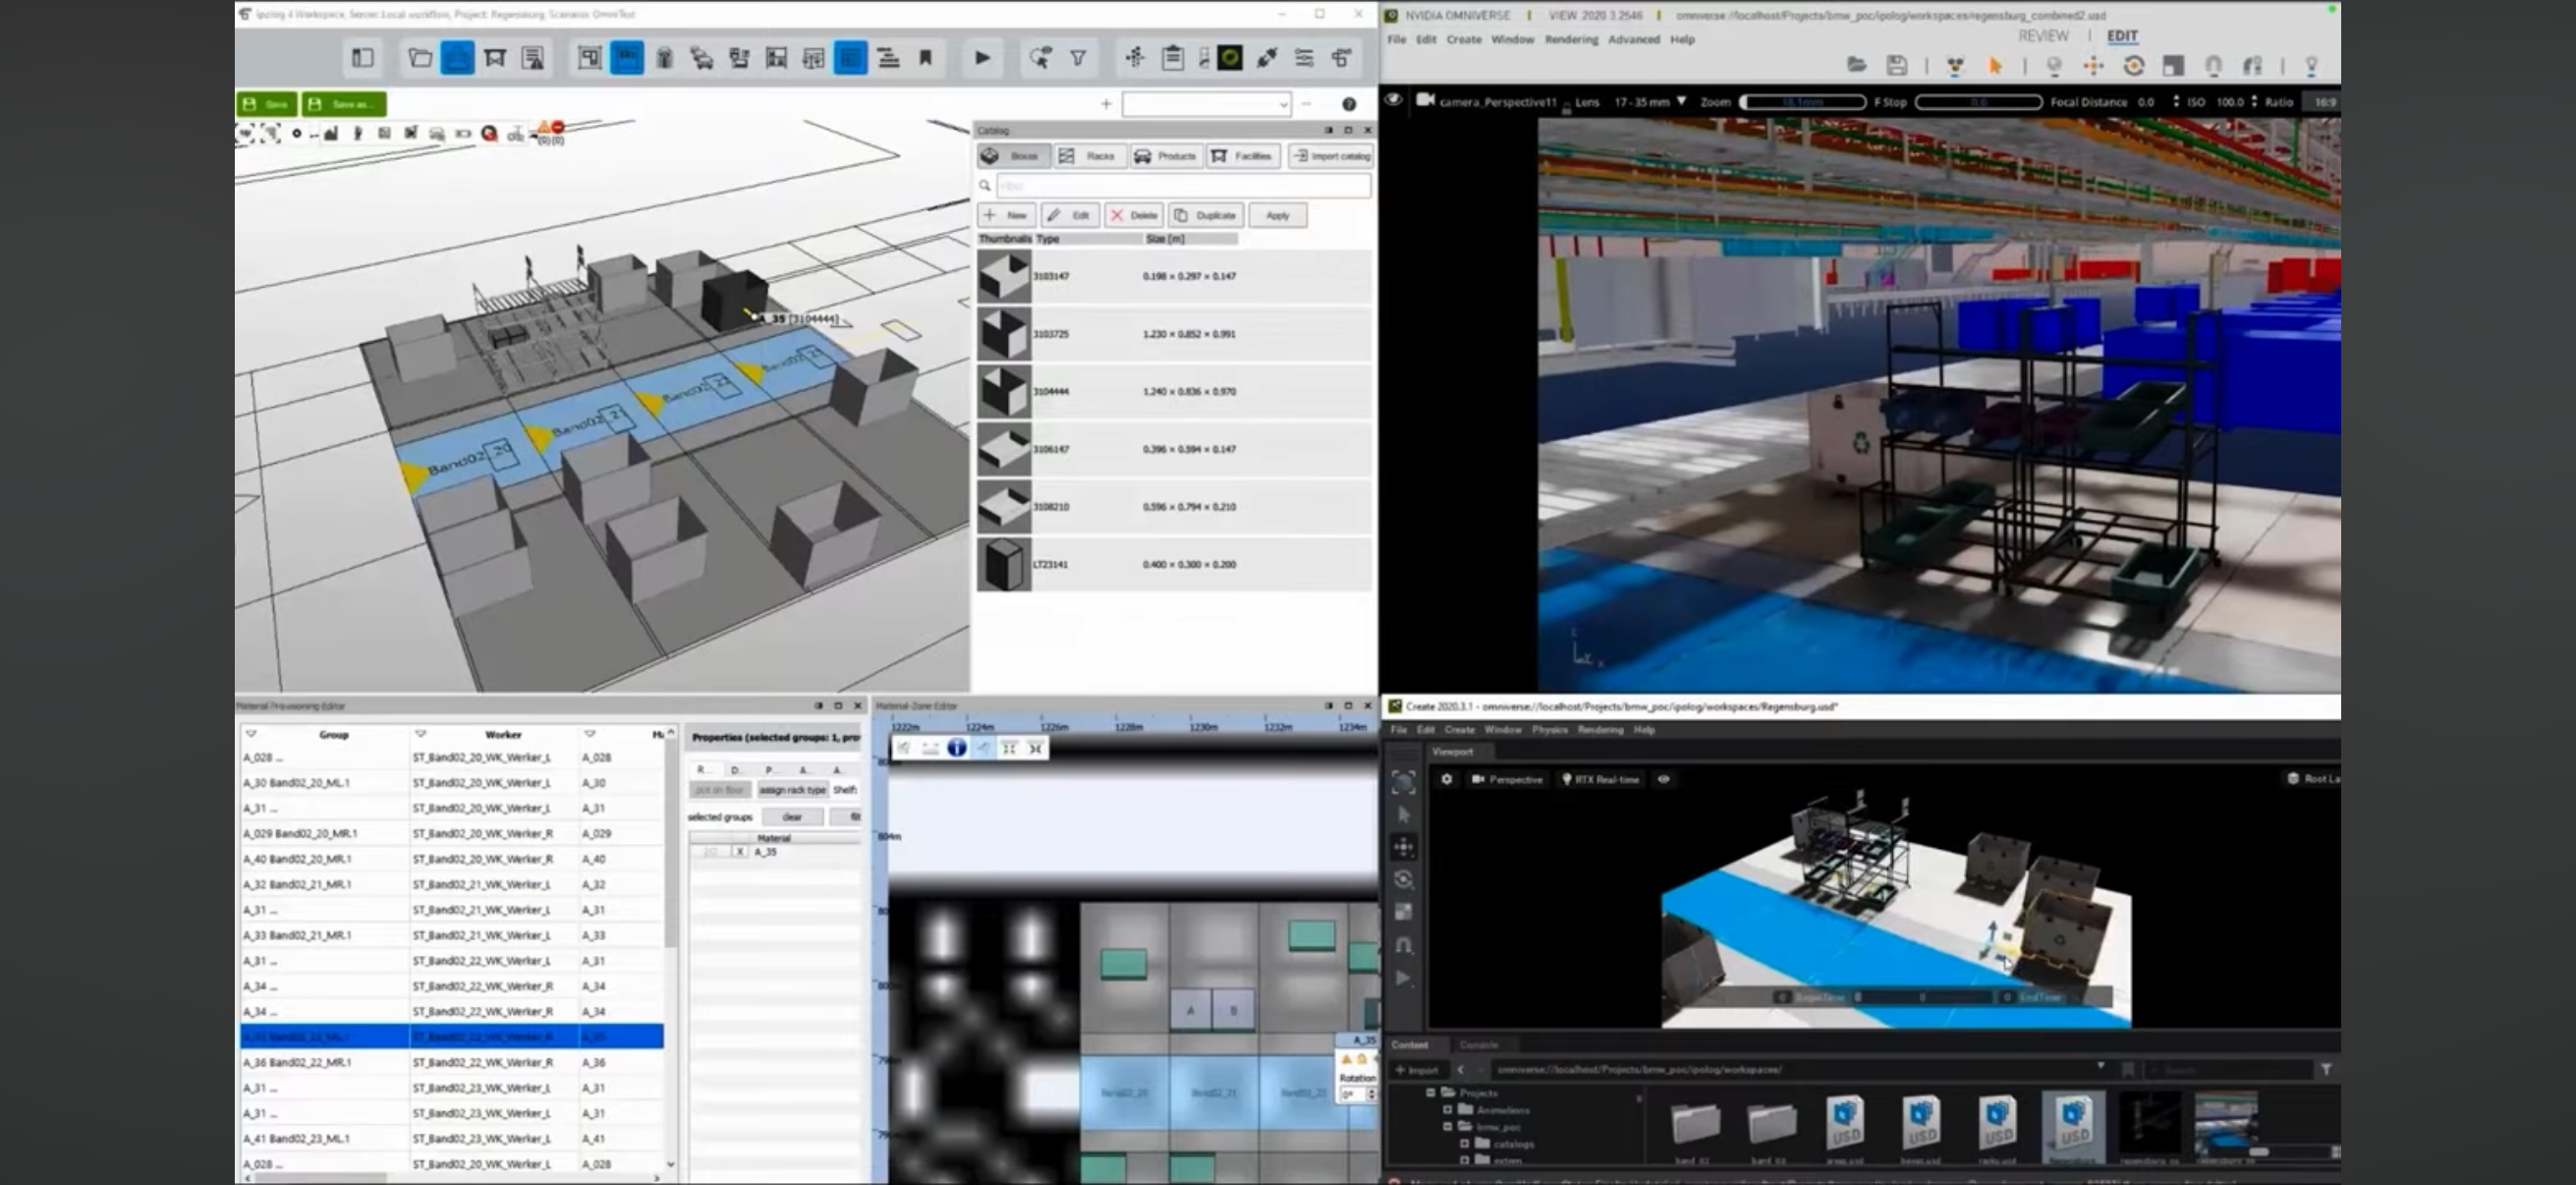Select the orange arrow selection tool
The height and width of the screenshot is (1185, 2576).
[1995, 66]
